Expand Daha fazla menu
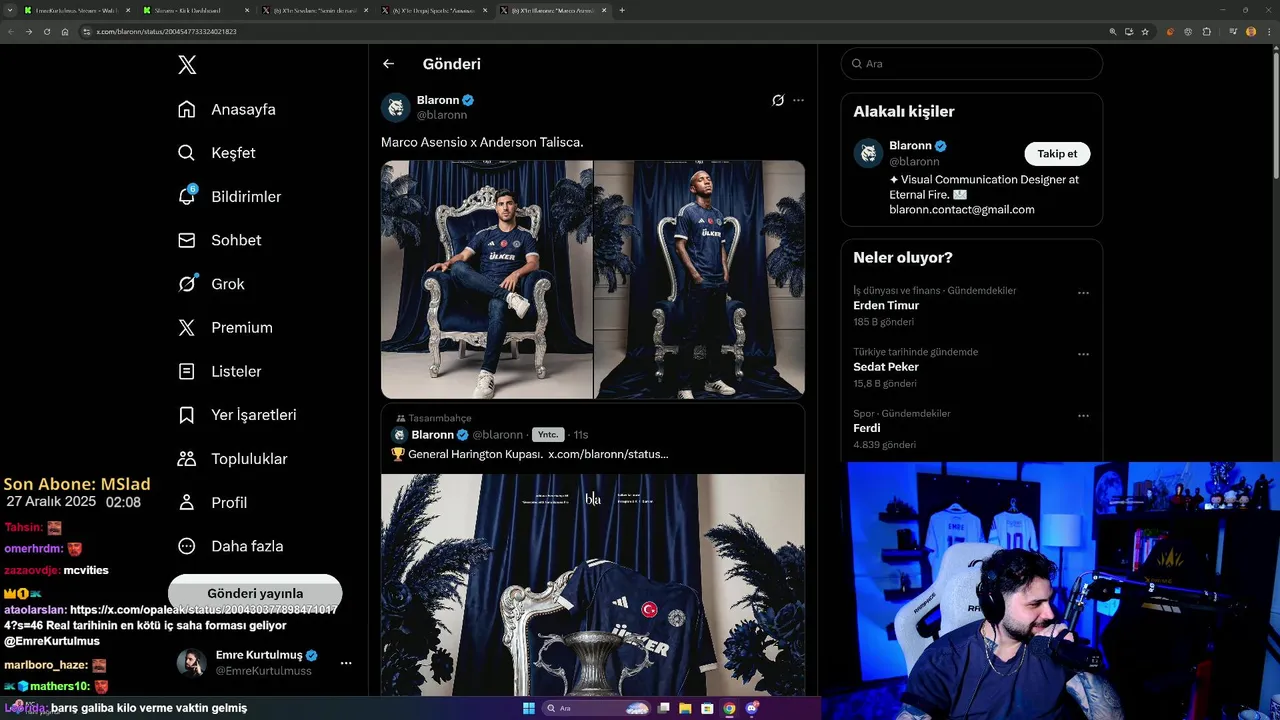This screenshot has height=720, width=1280. (x=231, y=546)
